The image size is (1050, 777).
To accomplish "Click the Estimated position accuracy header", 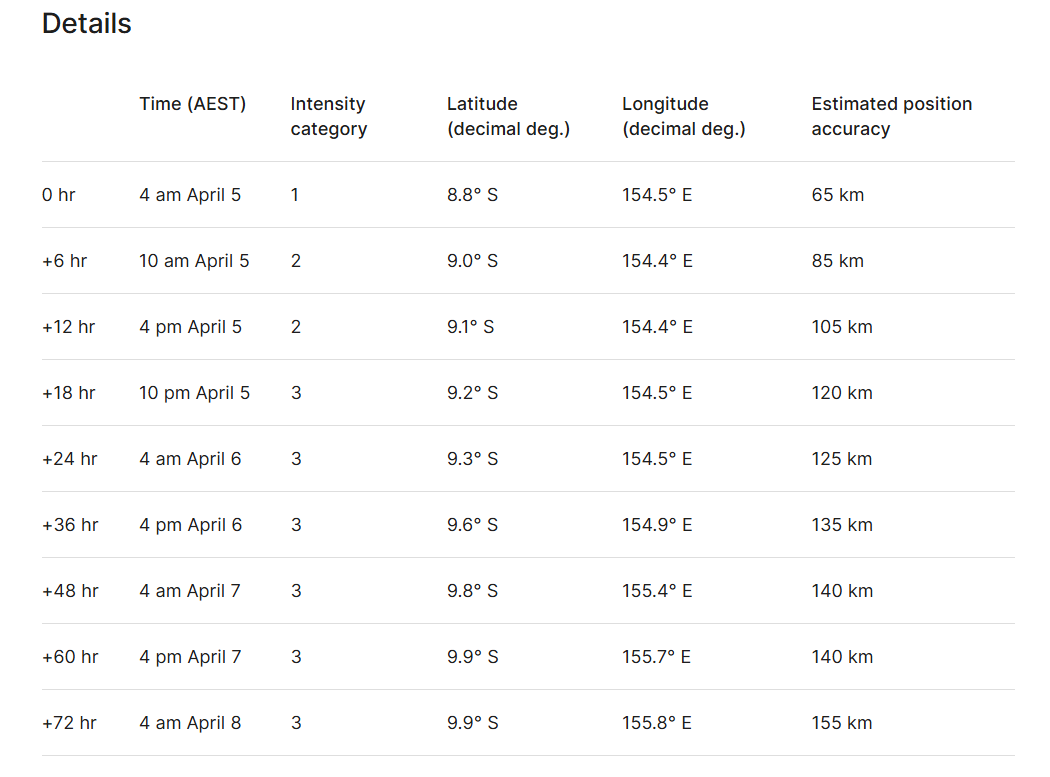I will click(x=891, y=116).
